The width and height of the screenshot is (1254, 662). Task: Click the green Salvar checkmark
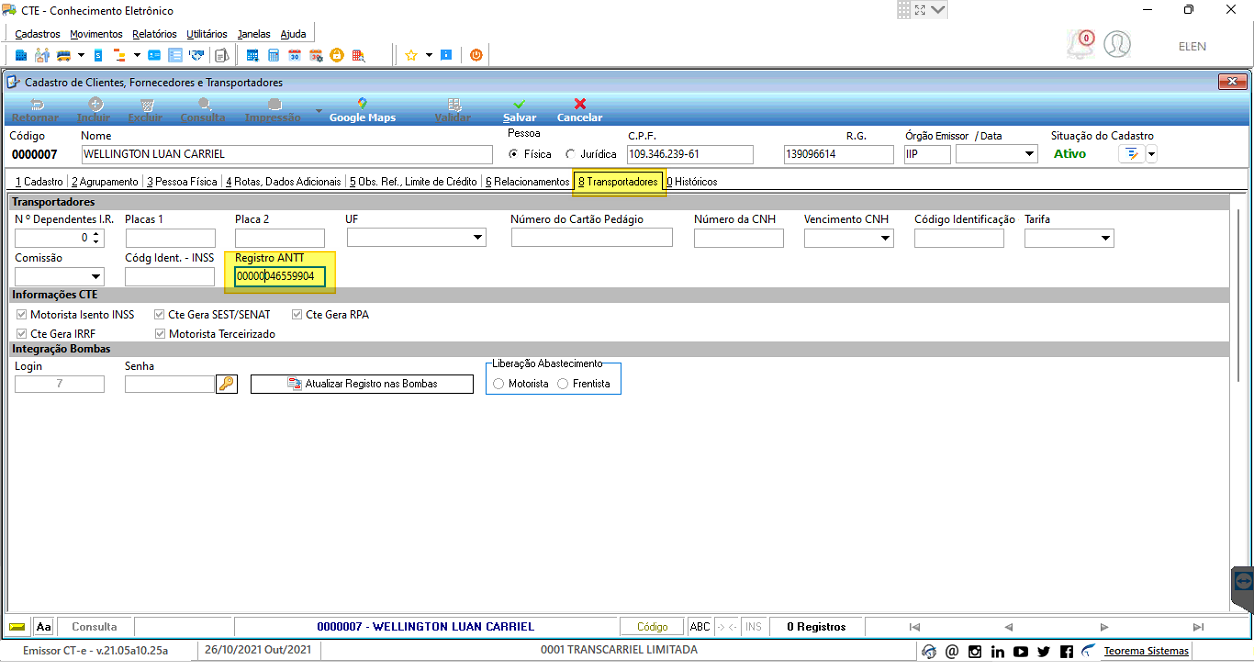pyautogui.click(x=519, y=104)
